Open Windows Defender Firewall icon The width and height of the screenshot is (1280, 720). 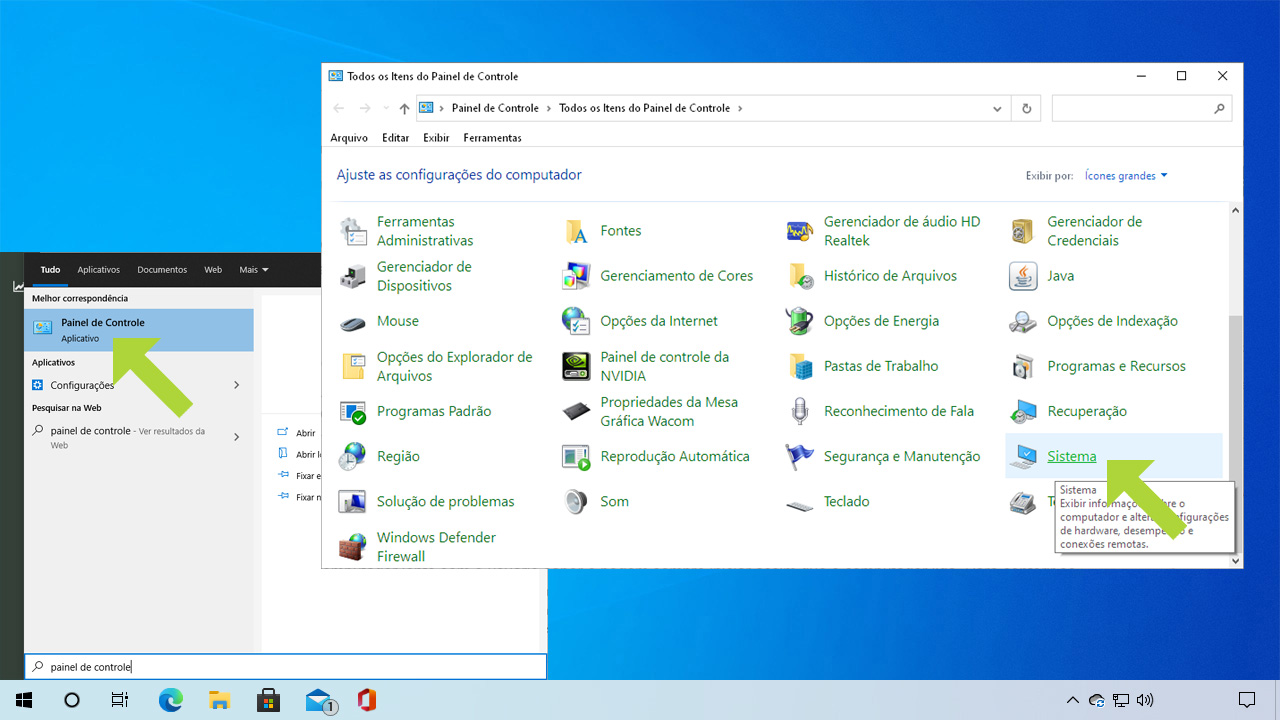353,546
